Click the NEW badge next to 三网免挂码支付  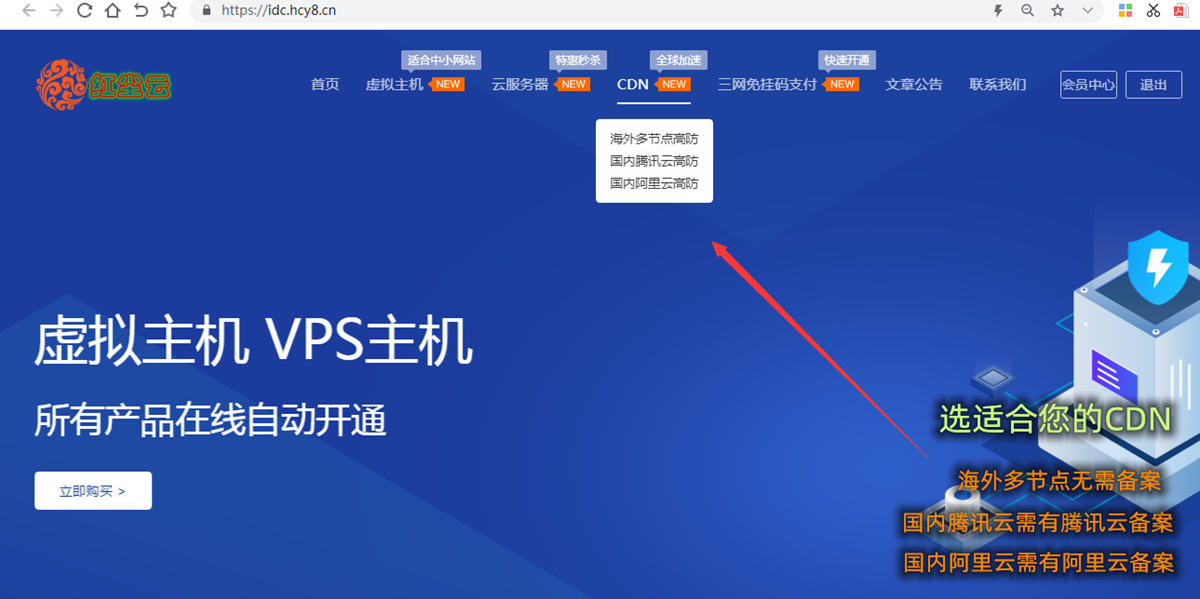coord(841,84)
